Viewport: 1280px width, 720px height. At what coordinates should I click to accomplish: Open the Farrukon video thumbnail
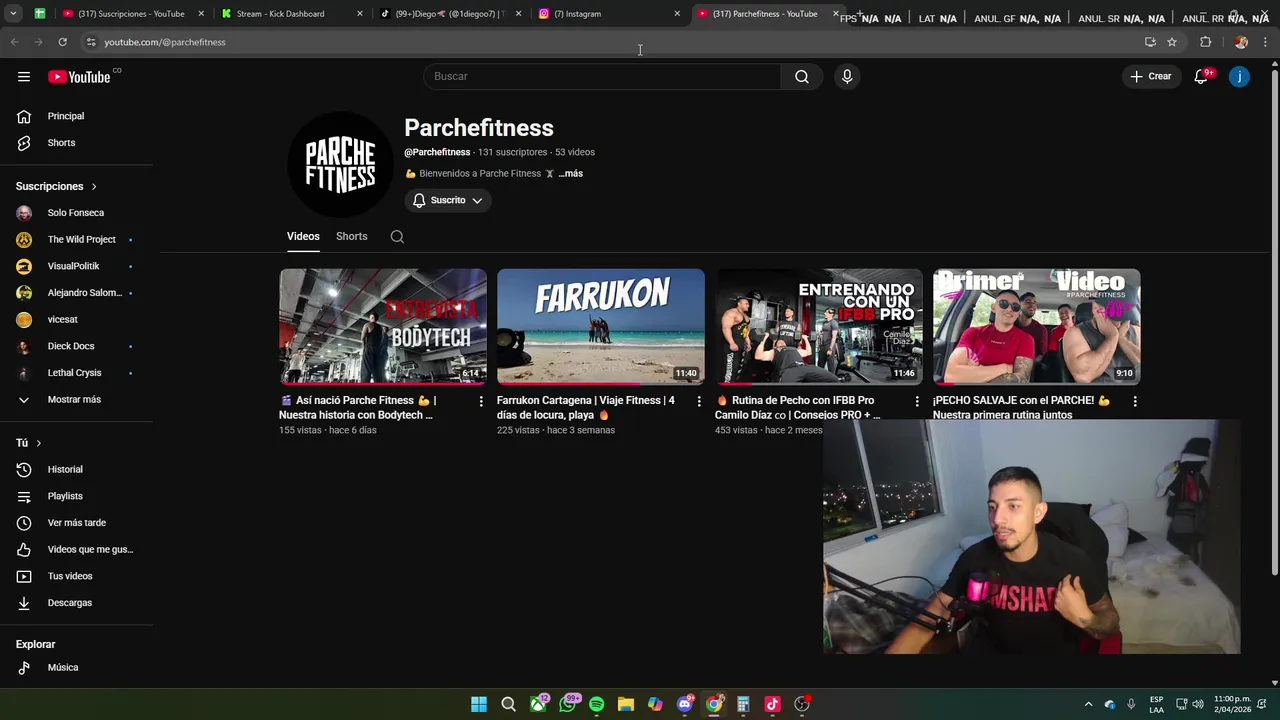pyautogui.click(x=601, y=326)
